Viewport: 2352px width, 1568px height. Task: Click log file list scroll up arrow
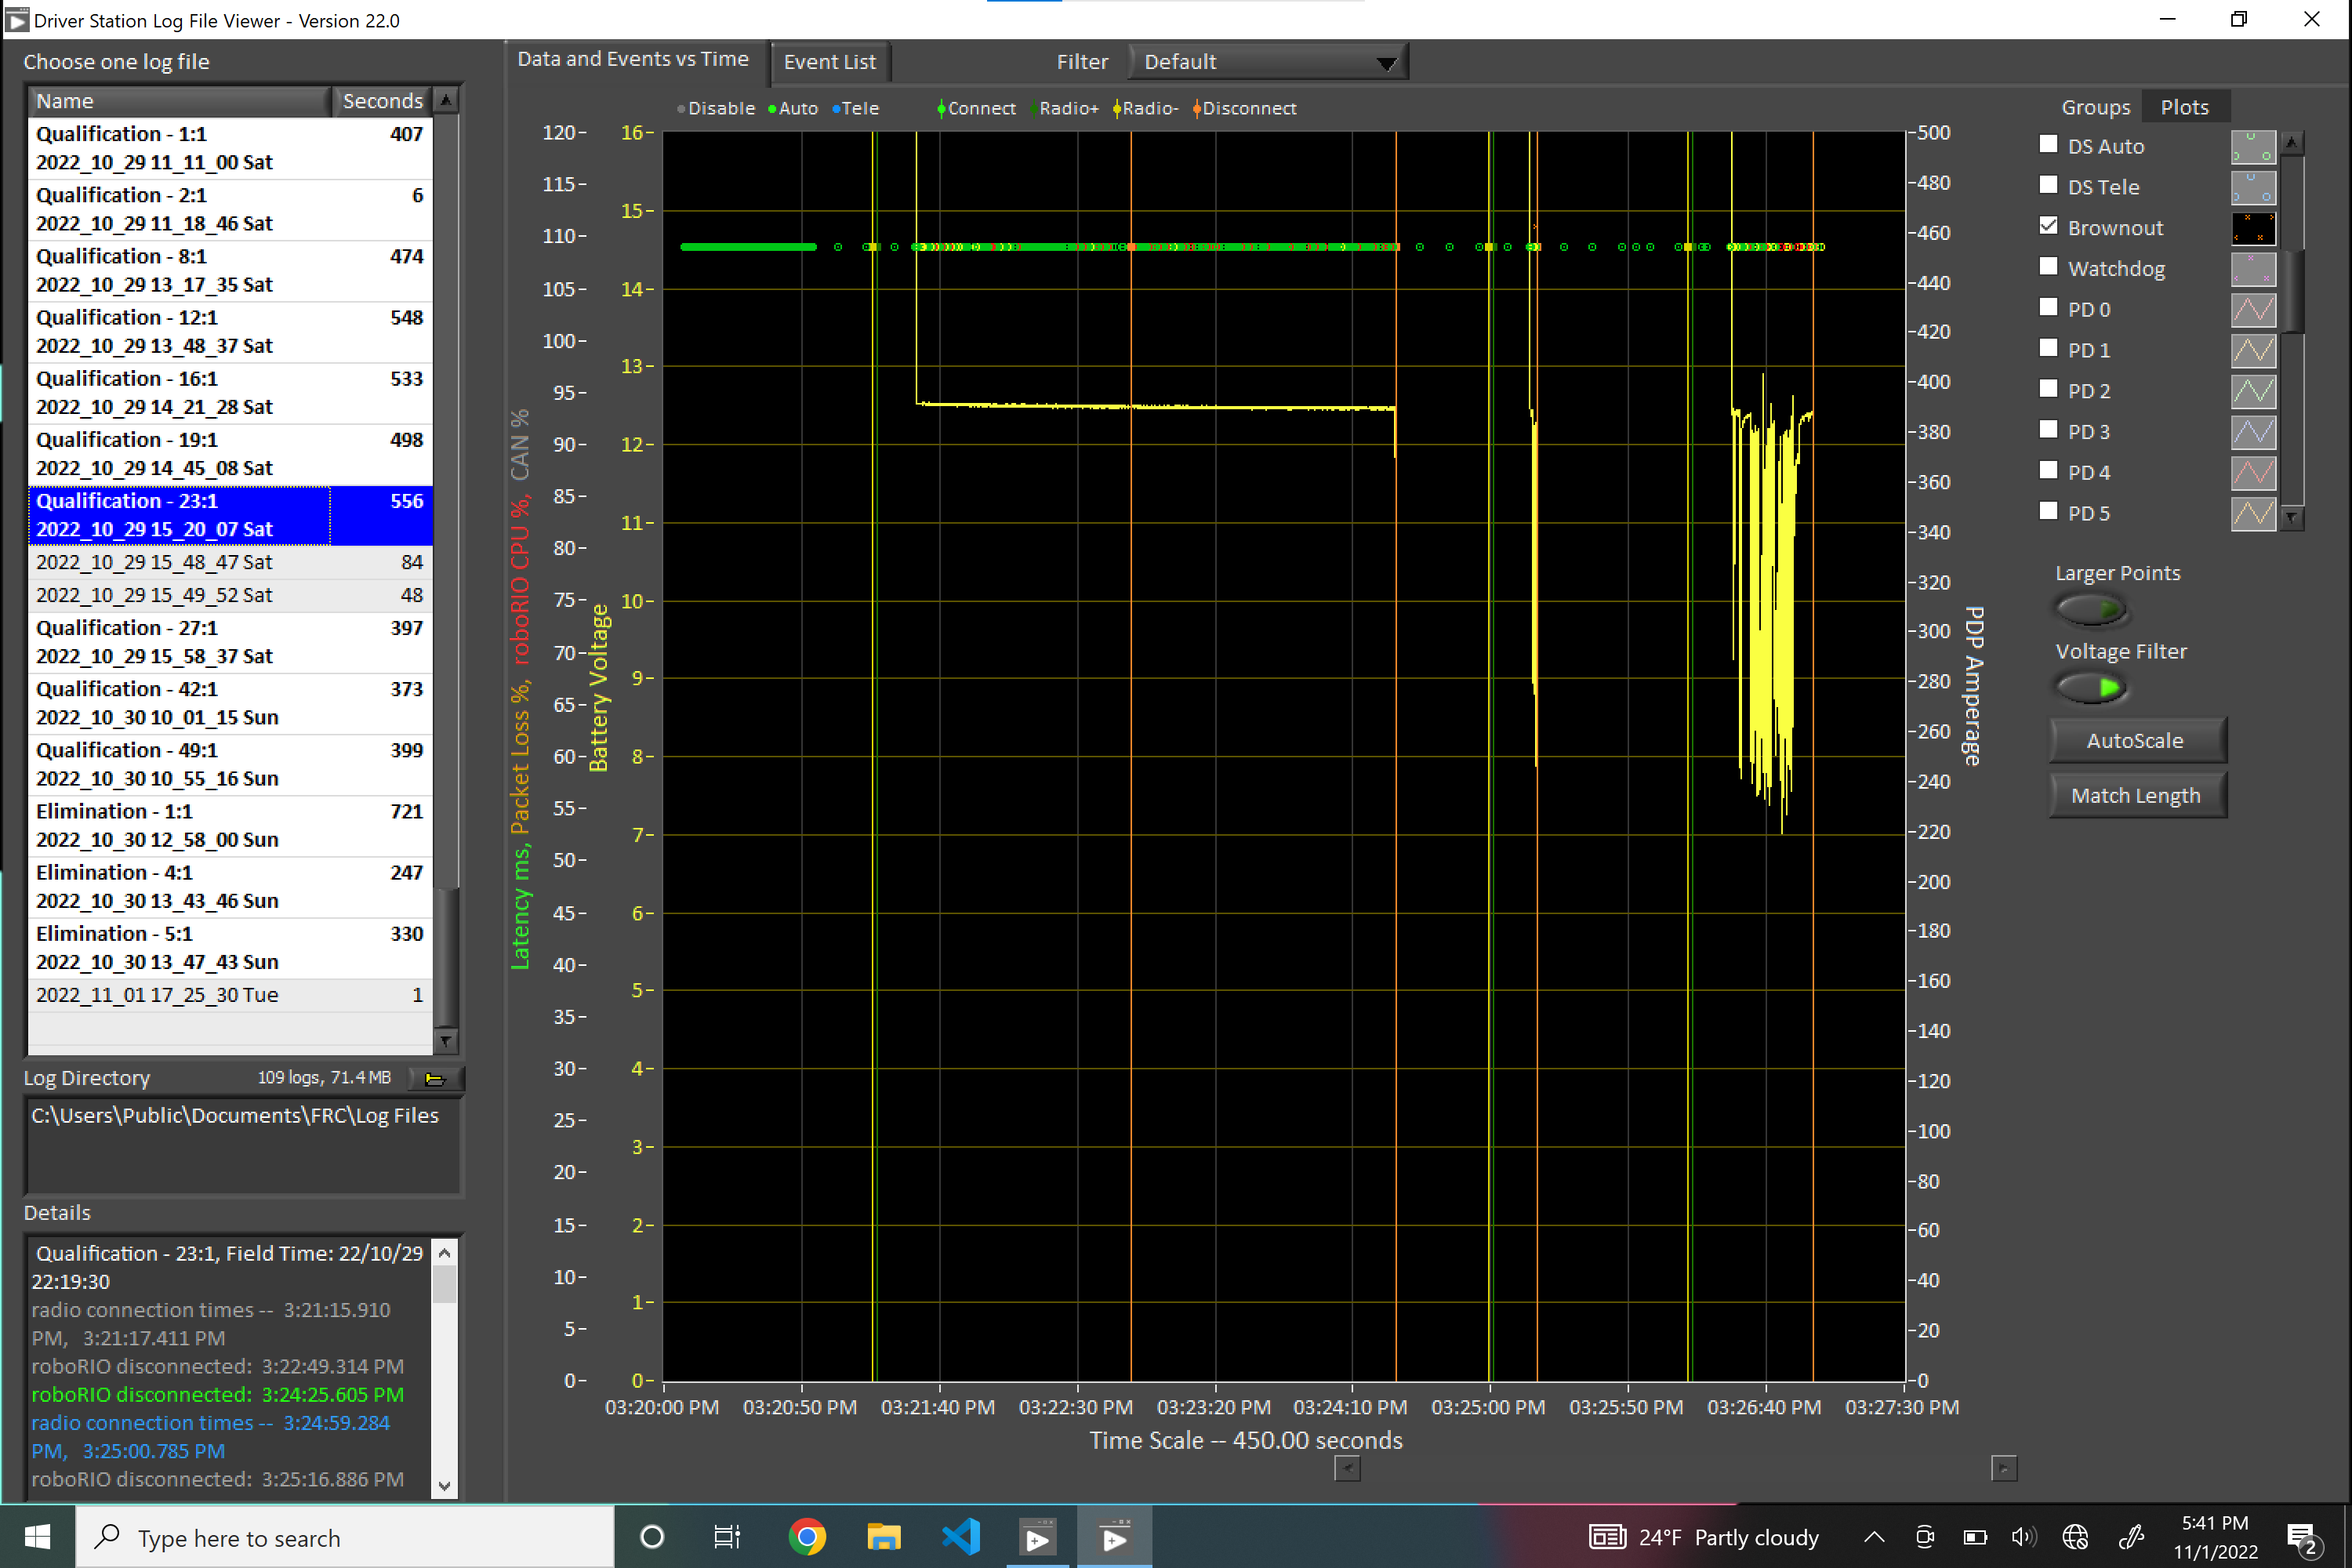[446, 100]
